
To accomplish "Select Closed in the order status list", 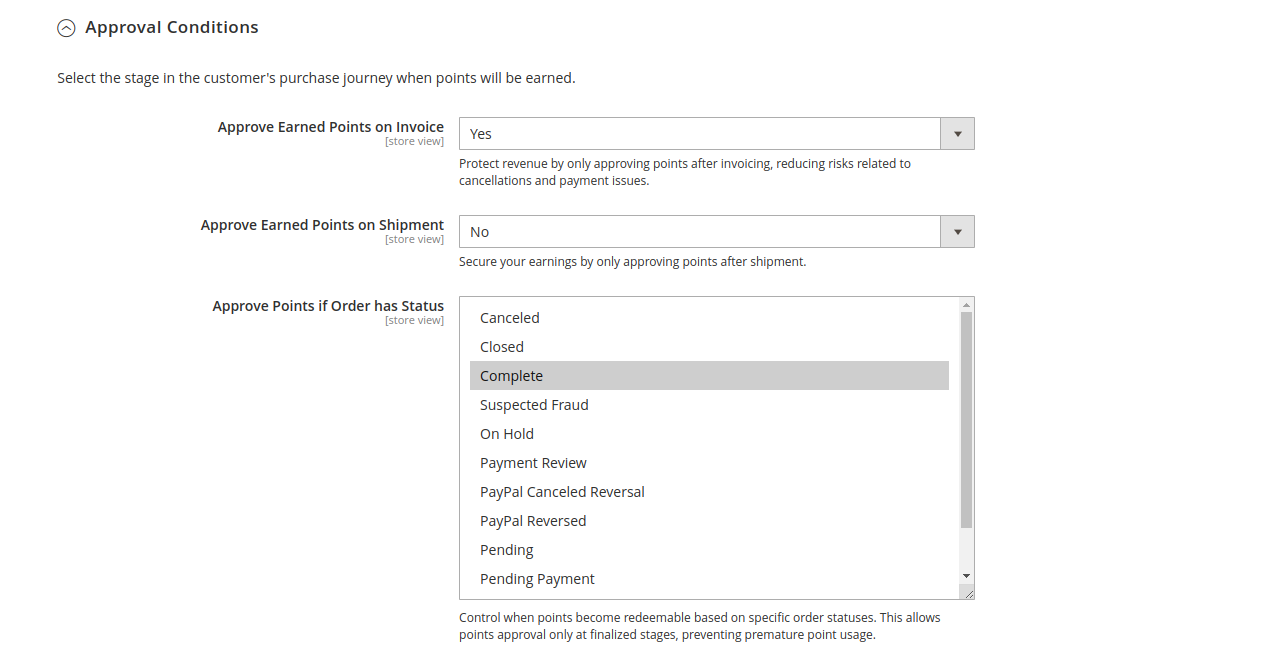I will click(x=501, y=346).
